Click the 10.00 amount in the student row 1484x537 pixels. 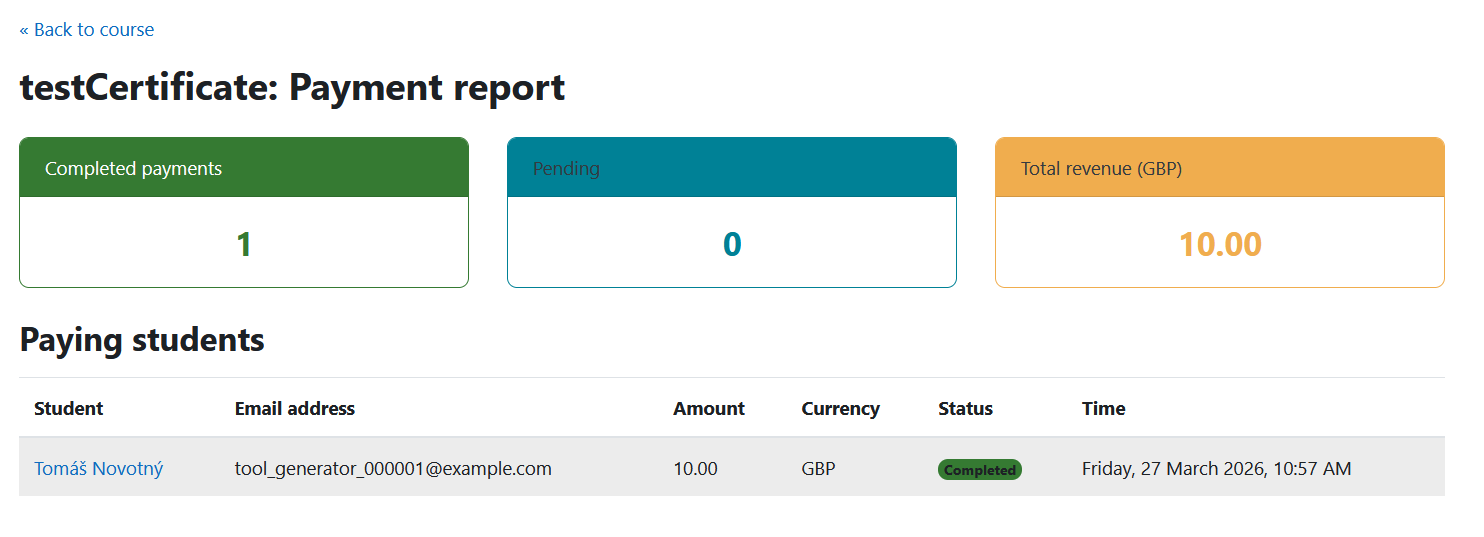coord(695,468)
